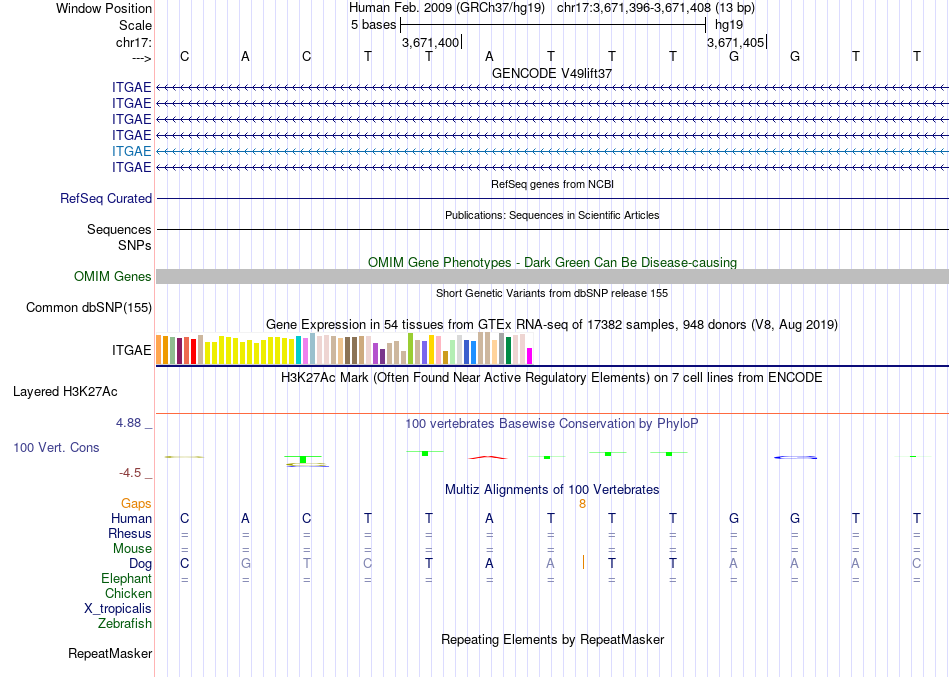This screenshot has width=950, height=677.
Task: Click the blue PhyloP conservation bar
Action: [x=796, y=457]
